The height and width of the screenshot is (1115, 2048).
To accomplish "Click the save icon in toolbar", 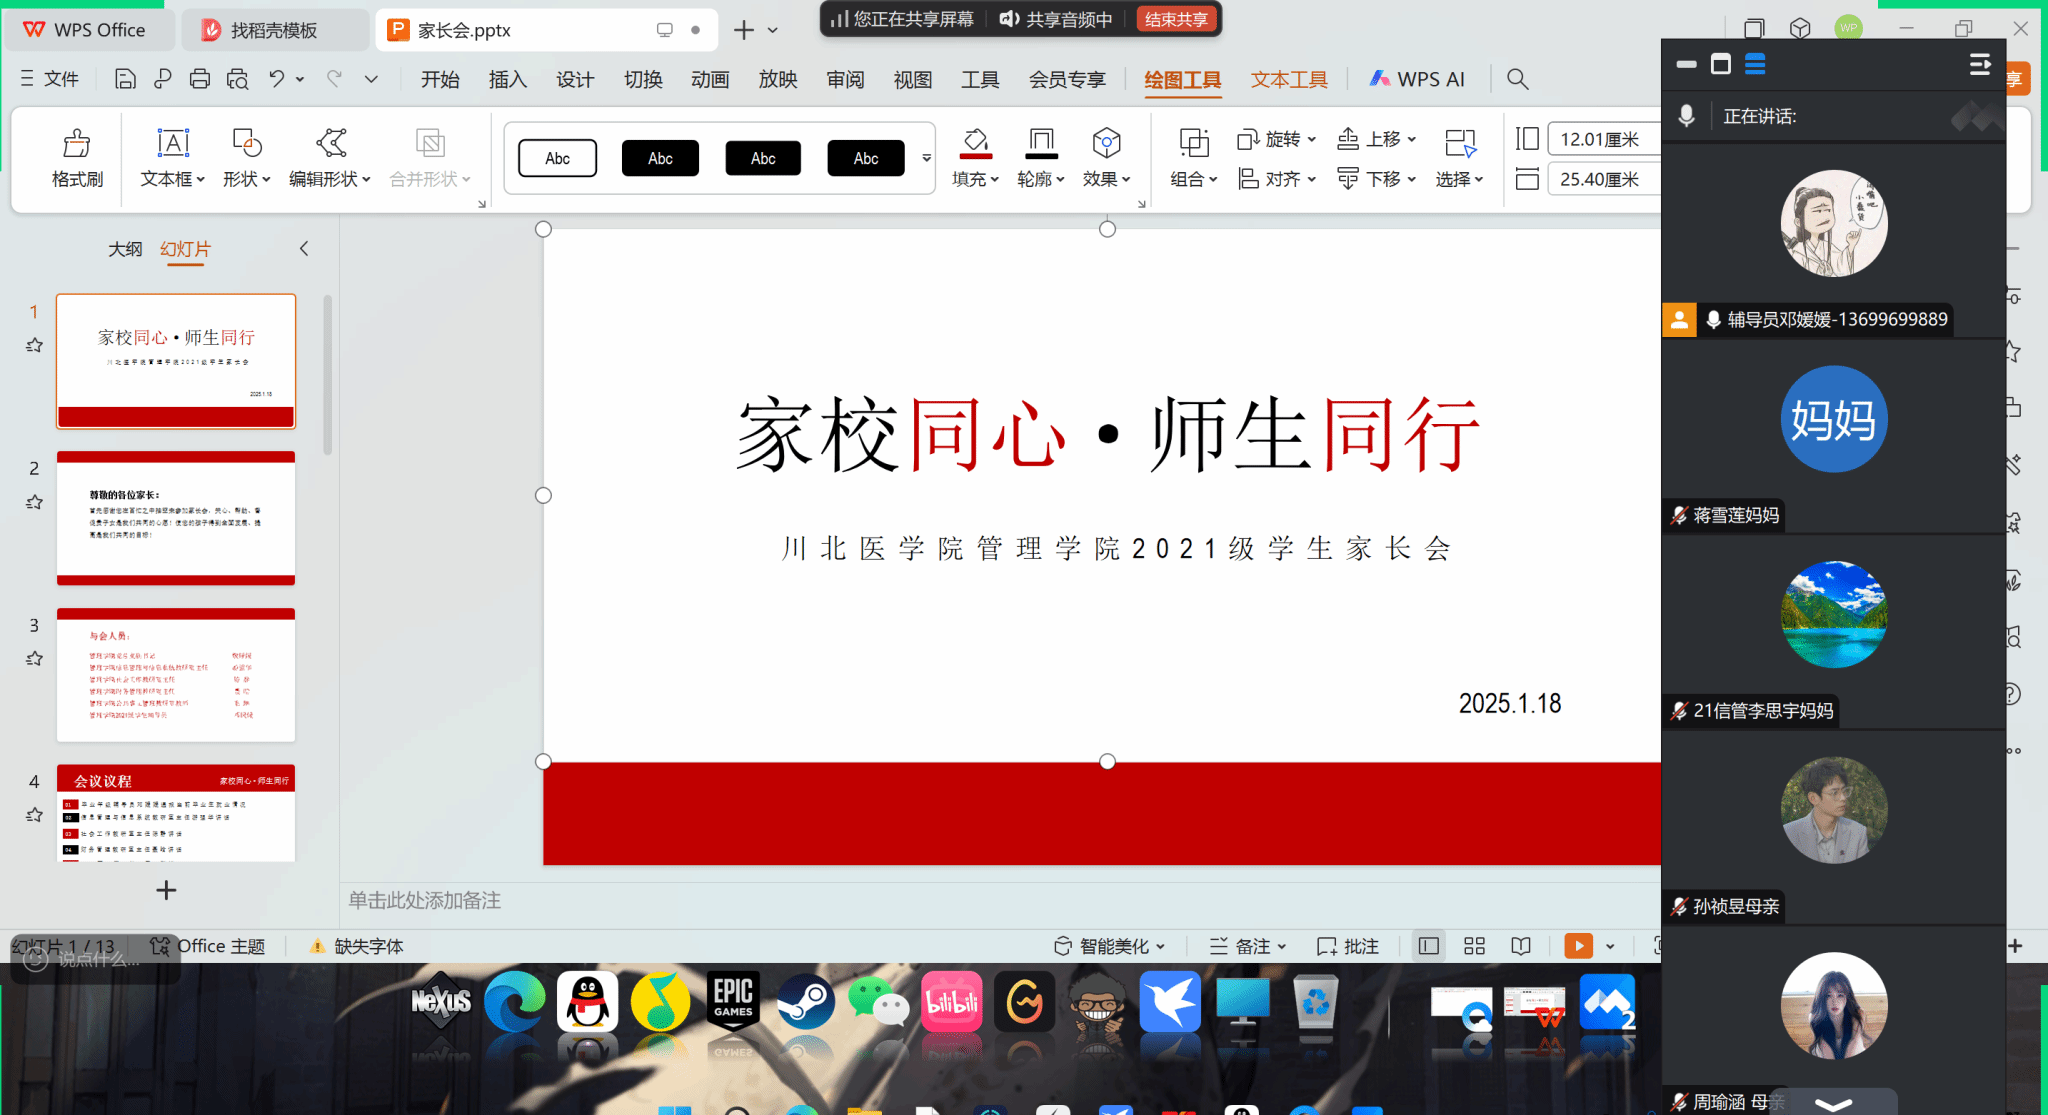I will tap(125, 79).
